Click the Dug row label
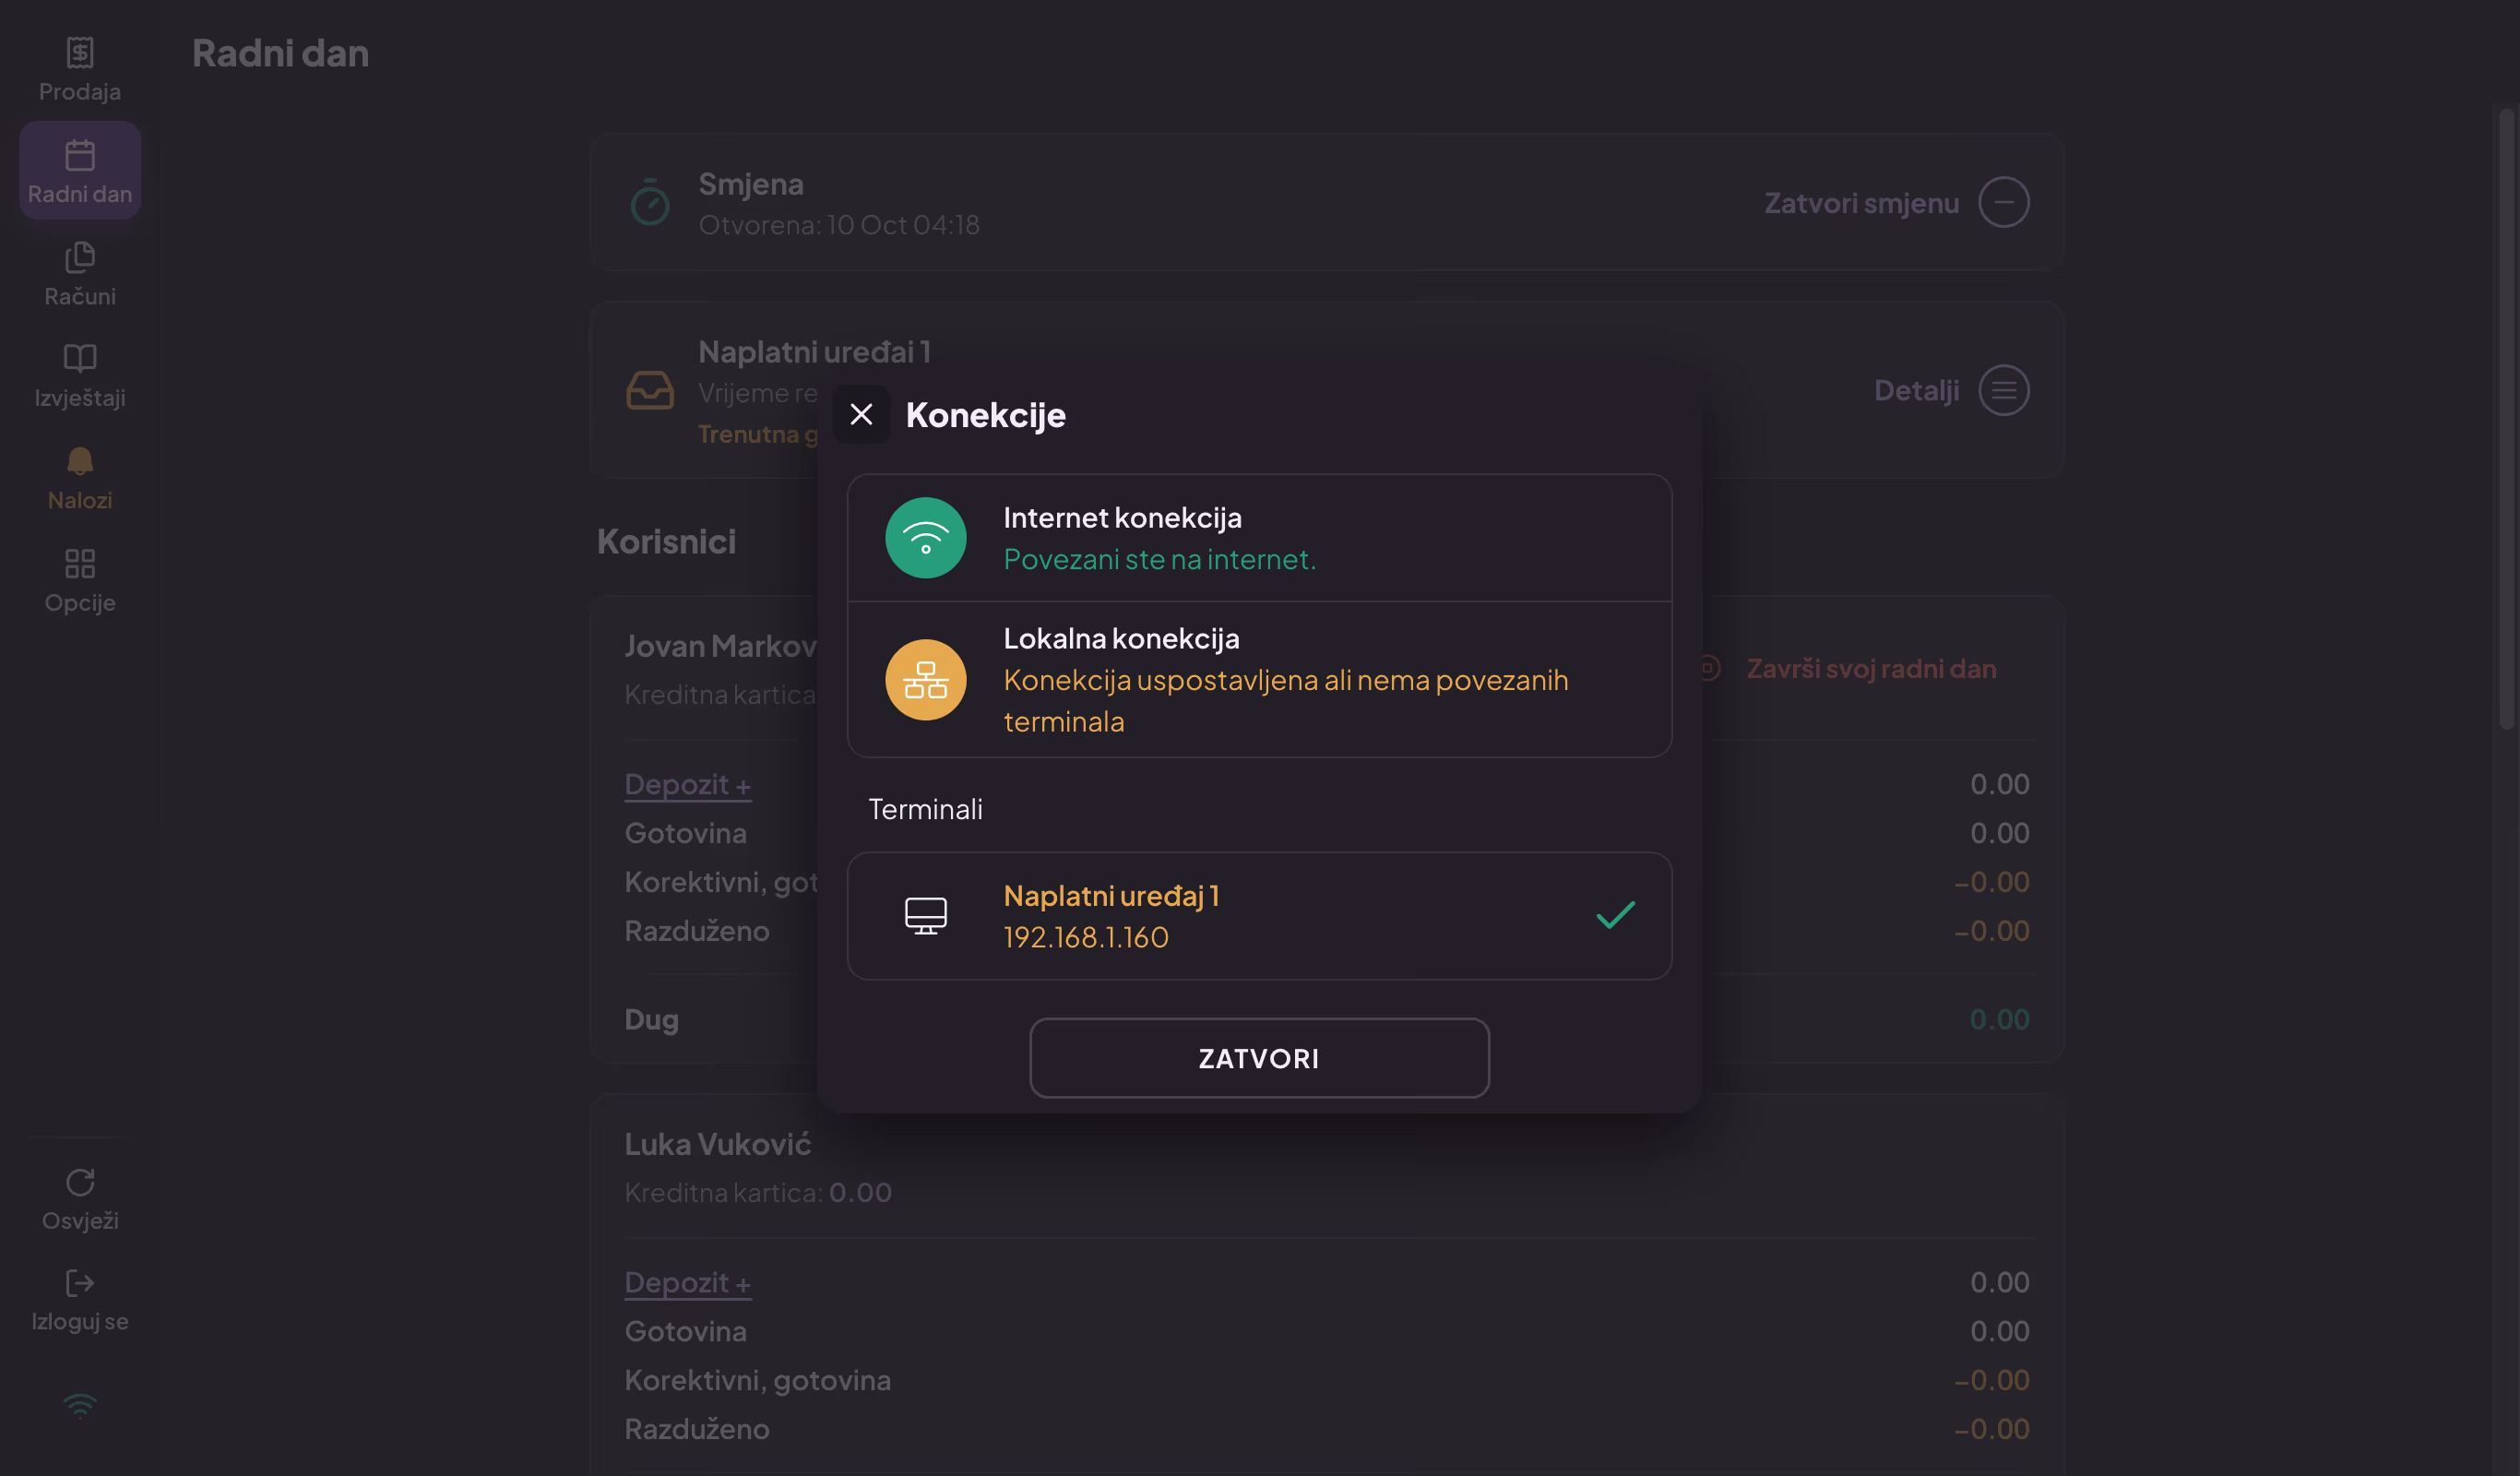 [x=651, y=1019]
